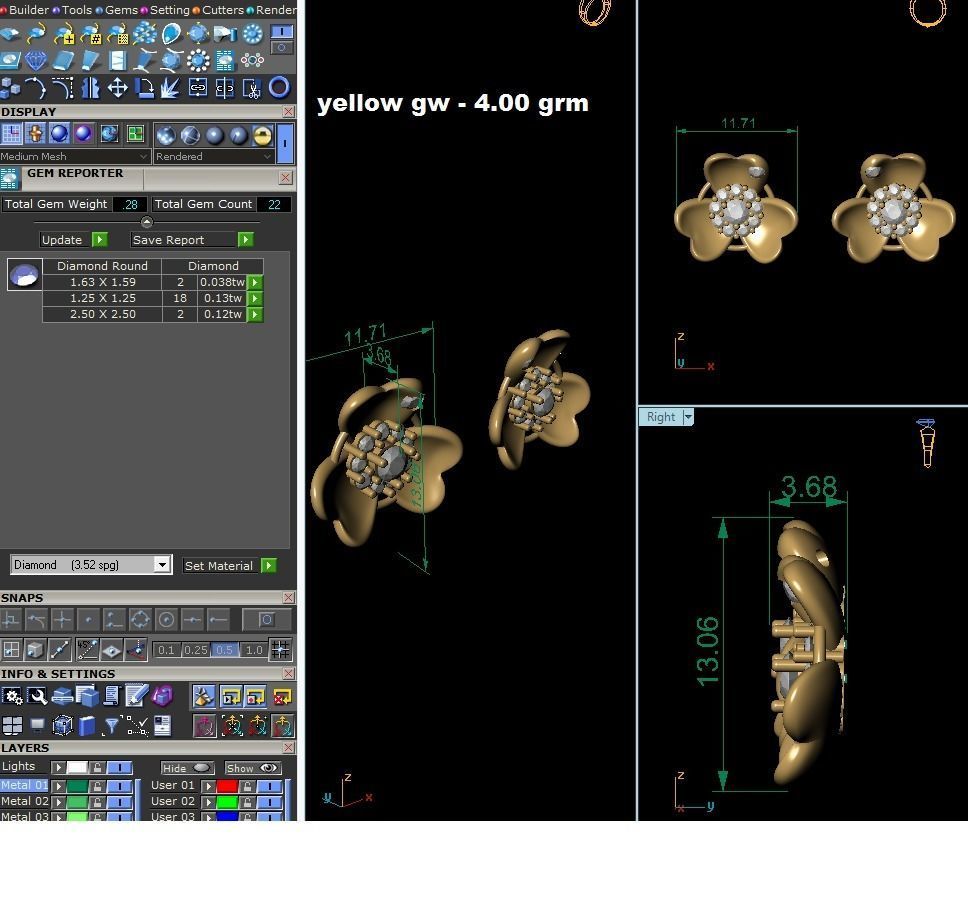Screen dimensions: 968x902
Task: Open the Render menu
Action: click(x=272, y=10)
